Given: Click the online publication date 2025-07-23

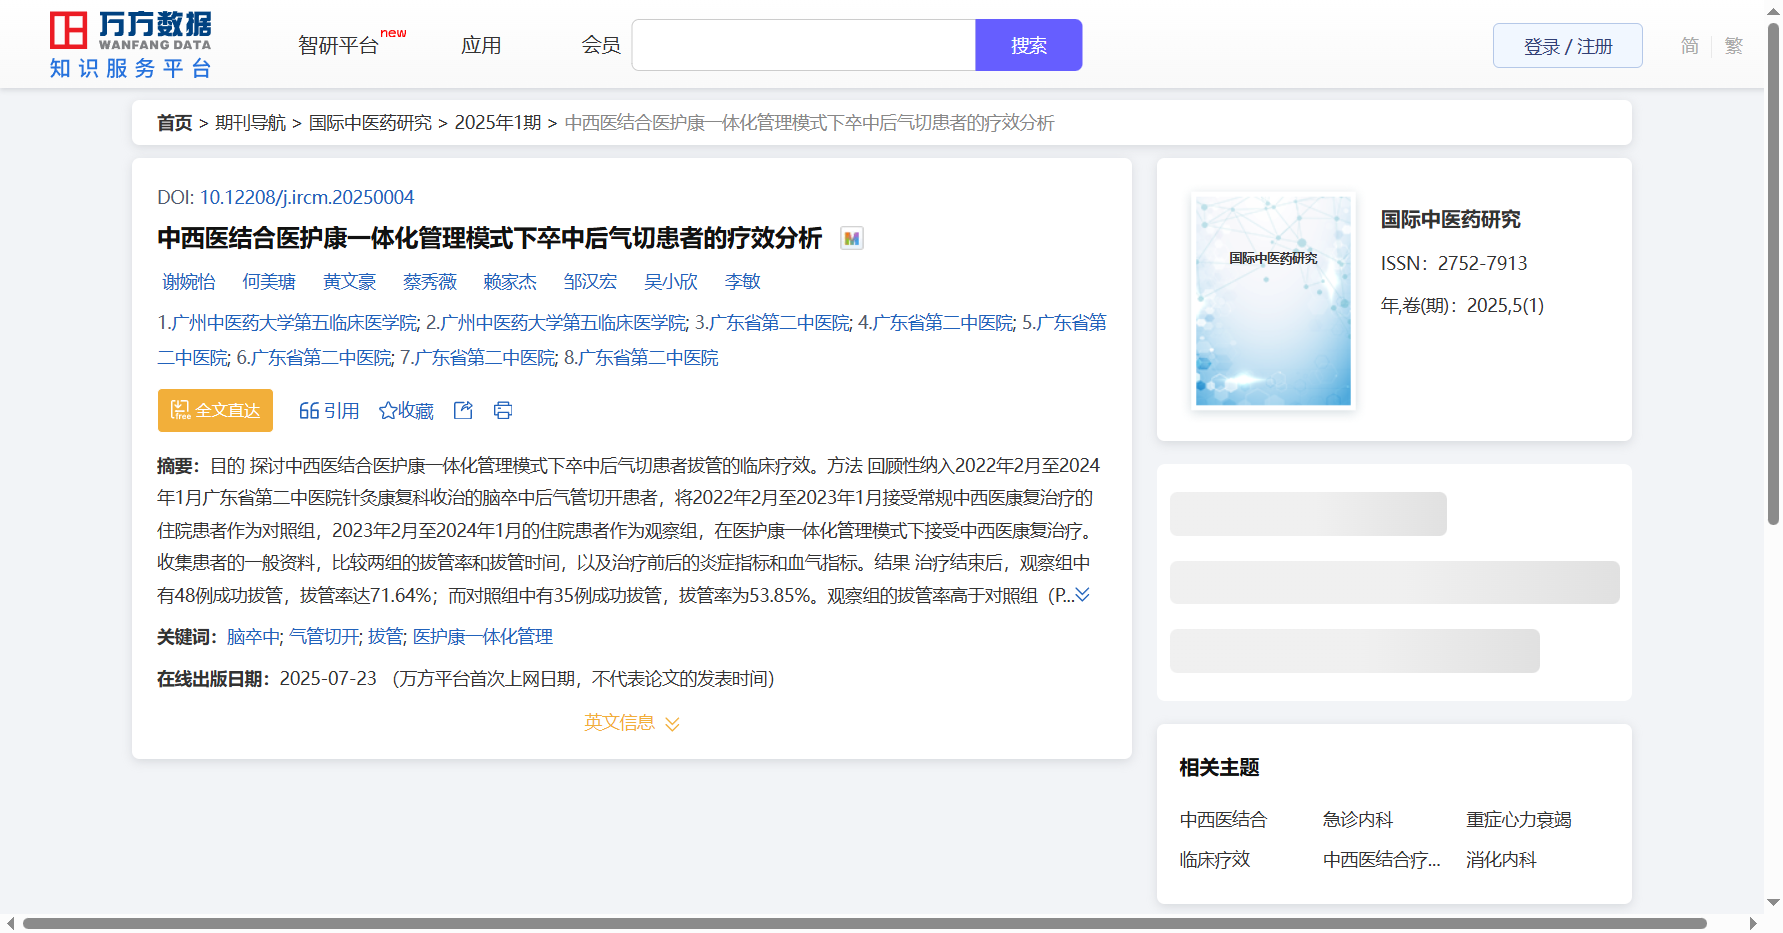Looking at the screenshot, I should coord(328,679).
